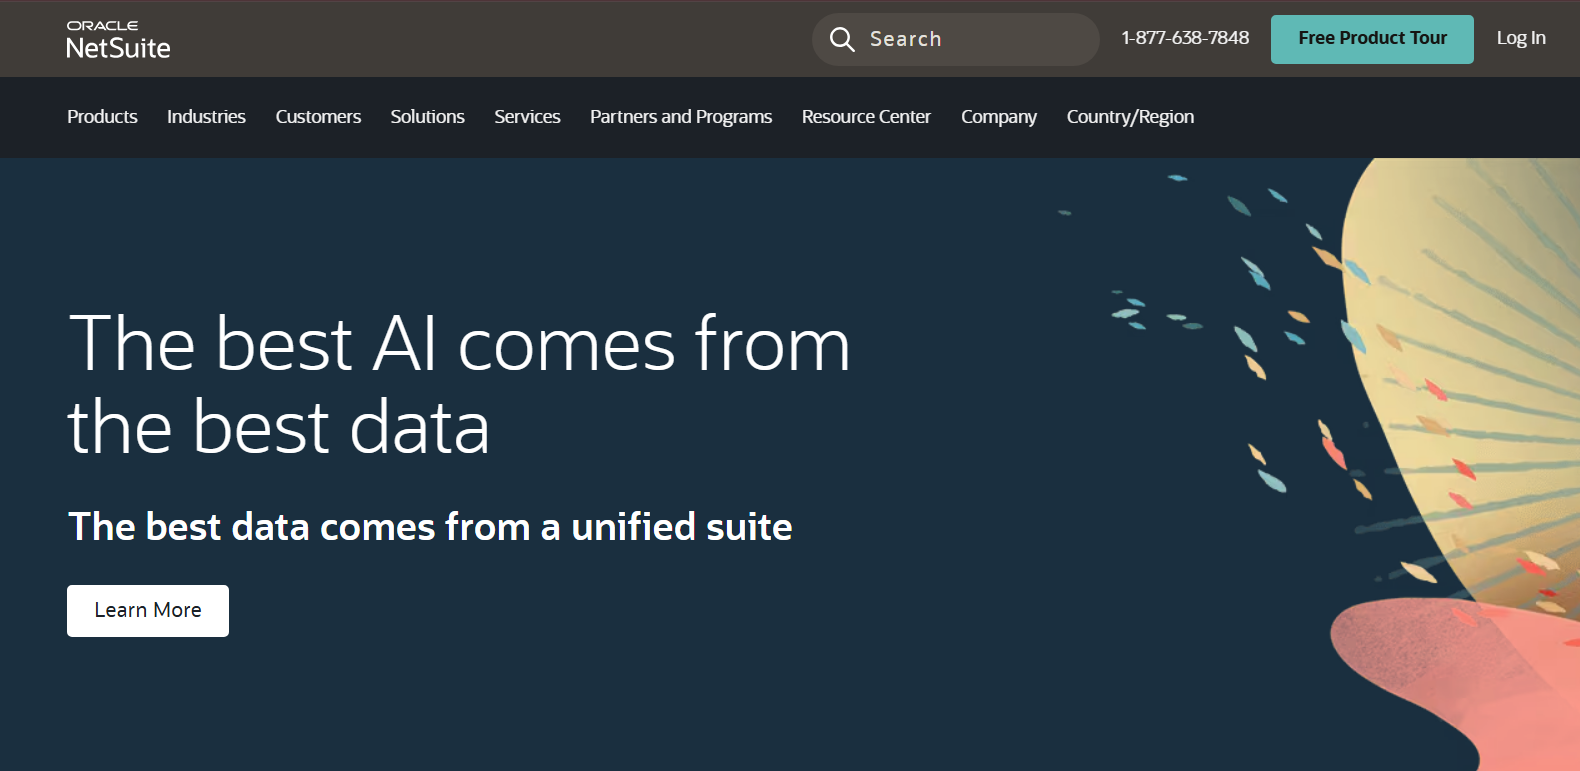Open the Industries menu

206,117
